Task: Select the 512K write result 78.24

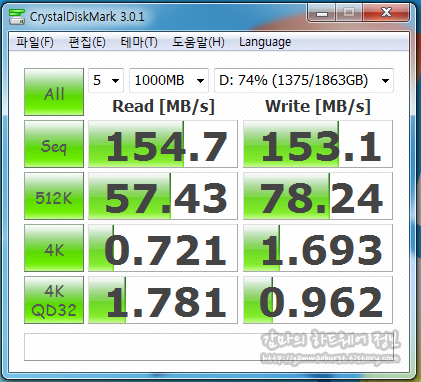Action: click(x=318, y=196)
